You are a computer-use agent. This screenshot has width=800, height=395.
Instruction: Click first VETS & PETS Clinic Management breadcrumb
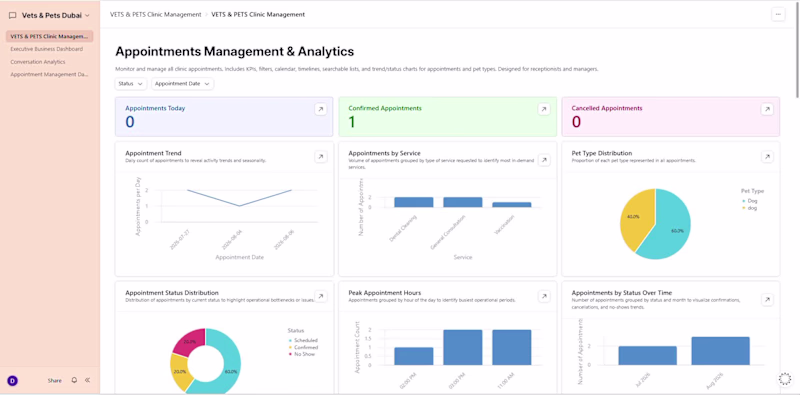(156, 15)
